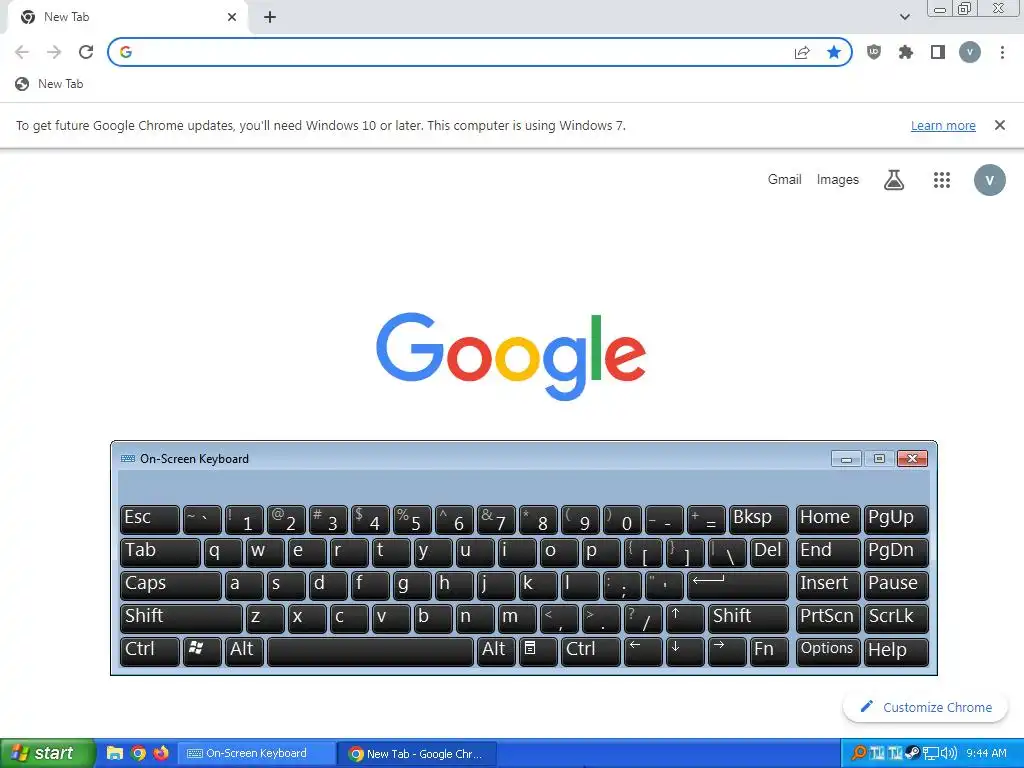Viewport: 1024px width, 768px height.
Task: Expand the tab search chevron
Action: coord(904,17)
